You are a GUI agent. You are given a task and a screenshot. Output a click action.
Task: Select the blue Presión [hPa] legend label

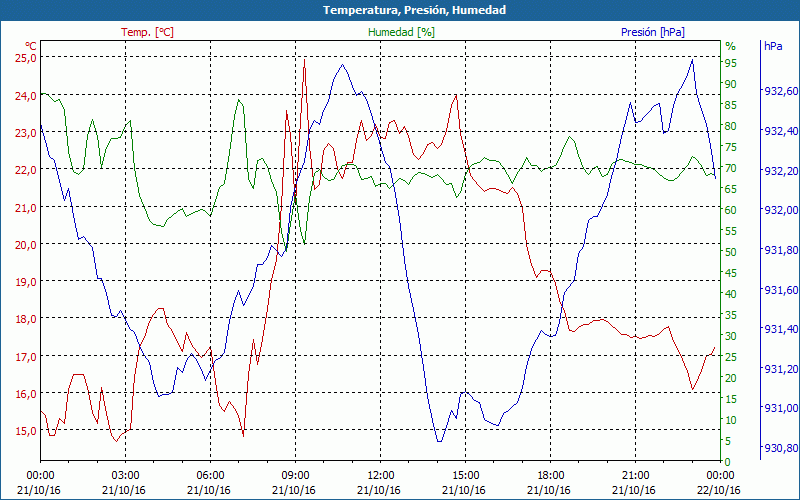point(653,32)
